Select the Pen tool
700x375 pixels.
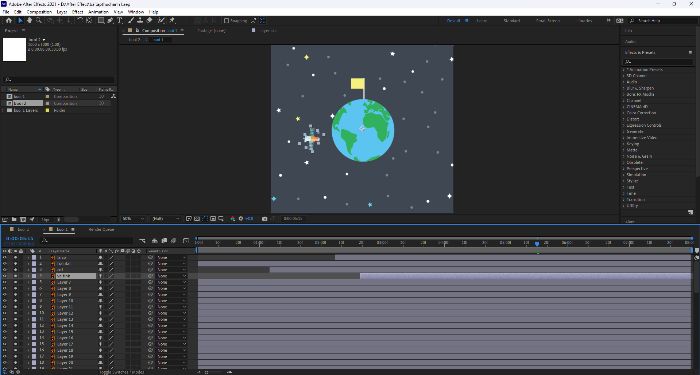pos(110,21)
